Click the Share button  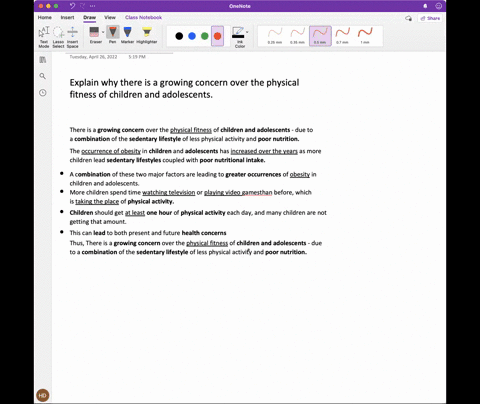point(430,18)
